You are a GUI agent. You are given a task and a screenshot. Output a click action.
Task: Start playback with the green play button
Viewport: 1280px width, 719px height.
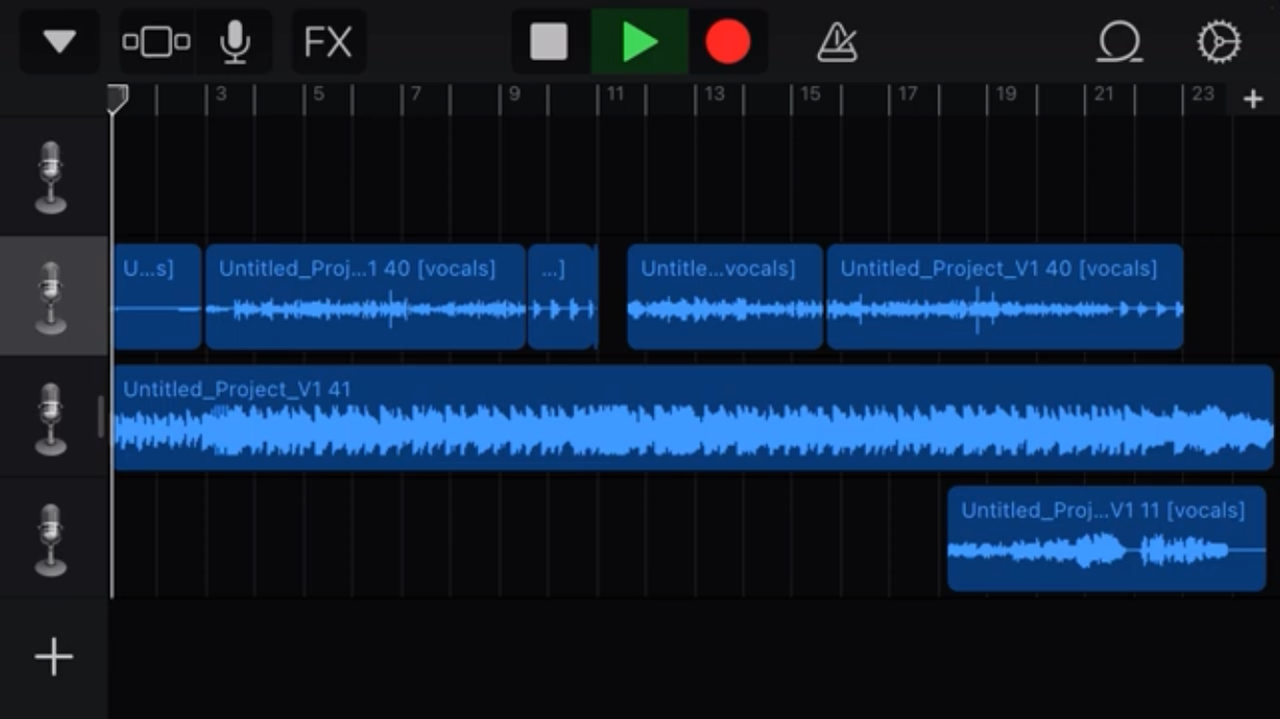click(x=639, y=42)
